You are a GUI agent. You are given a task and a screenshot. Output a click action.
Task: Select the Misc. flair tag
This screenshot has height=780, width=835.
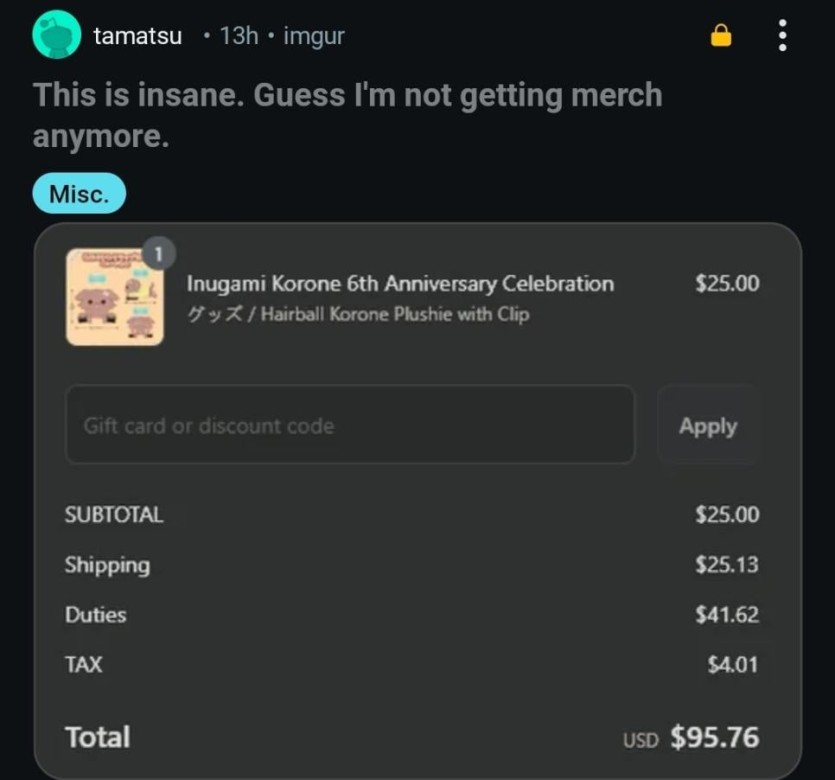point(79,194)
